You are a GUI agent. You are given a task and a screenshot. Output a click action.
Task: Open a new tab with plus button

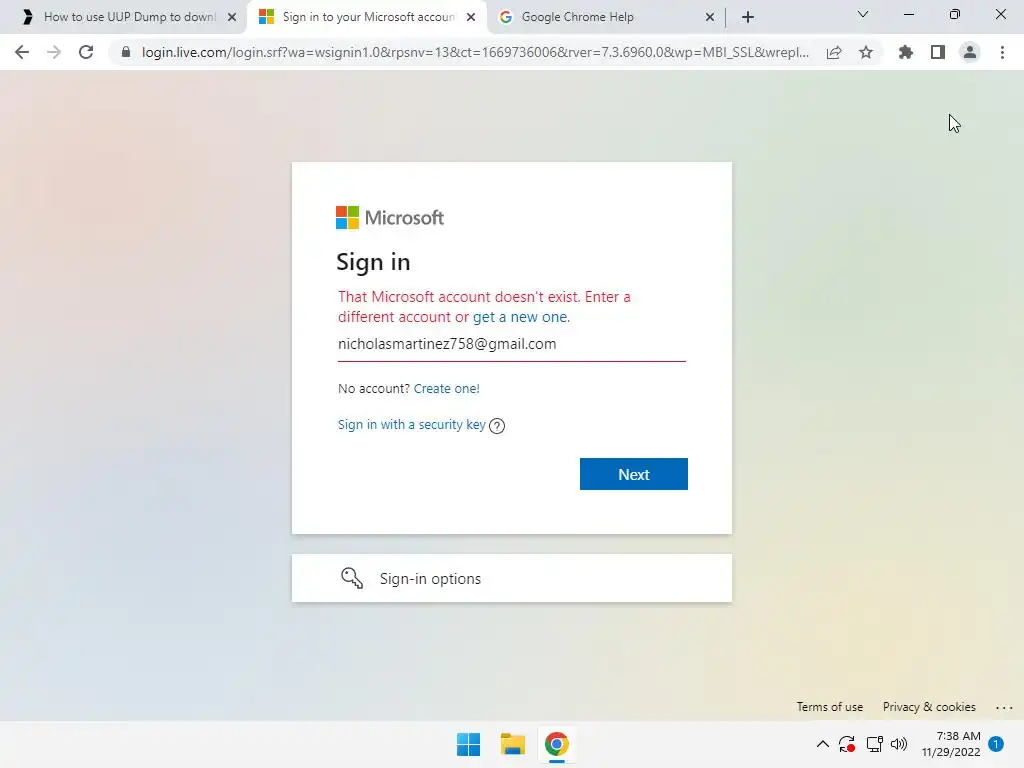pyautogui.click(x=748, y=17)
